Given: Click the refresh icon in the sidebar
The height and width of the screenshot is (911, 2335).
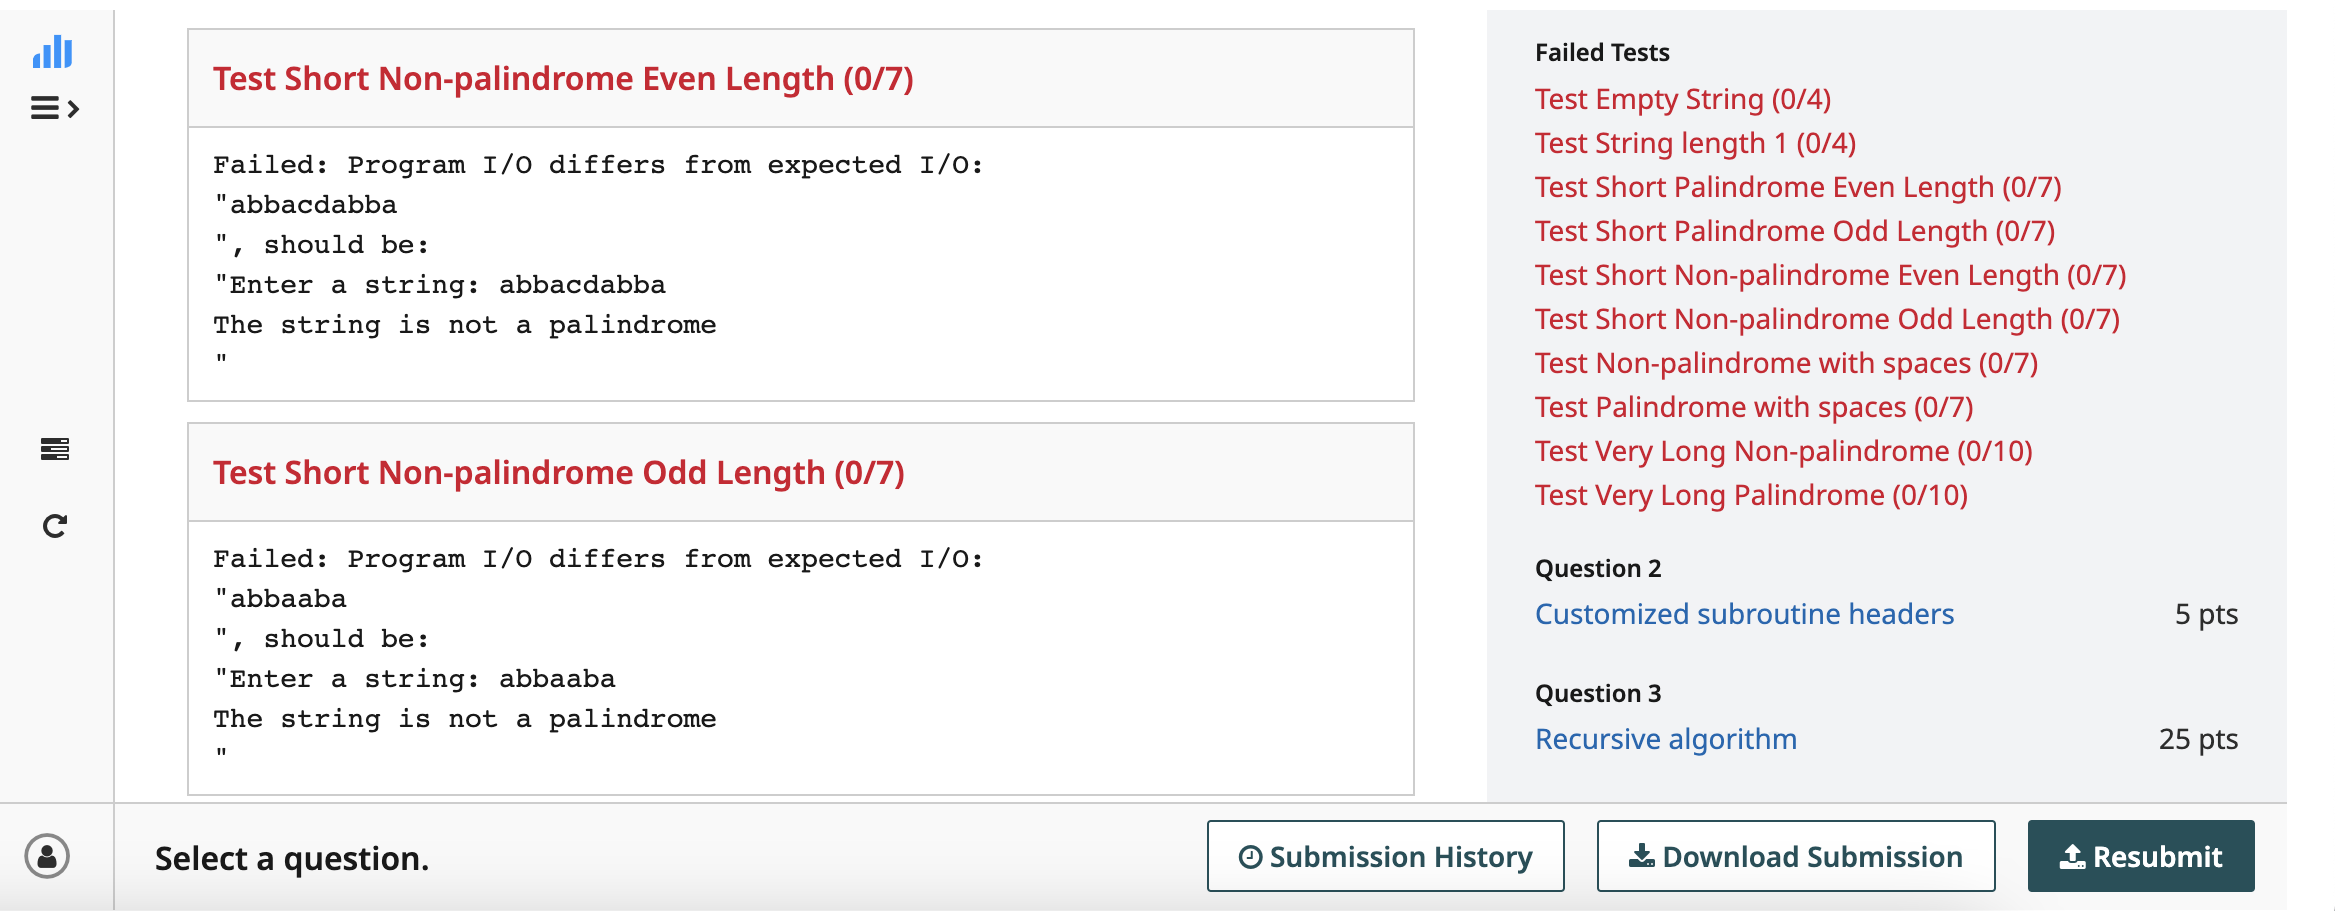Looking at the screenshot, I should coord(53,524).
